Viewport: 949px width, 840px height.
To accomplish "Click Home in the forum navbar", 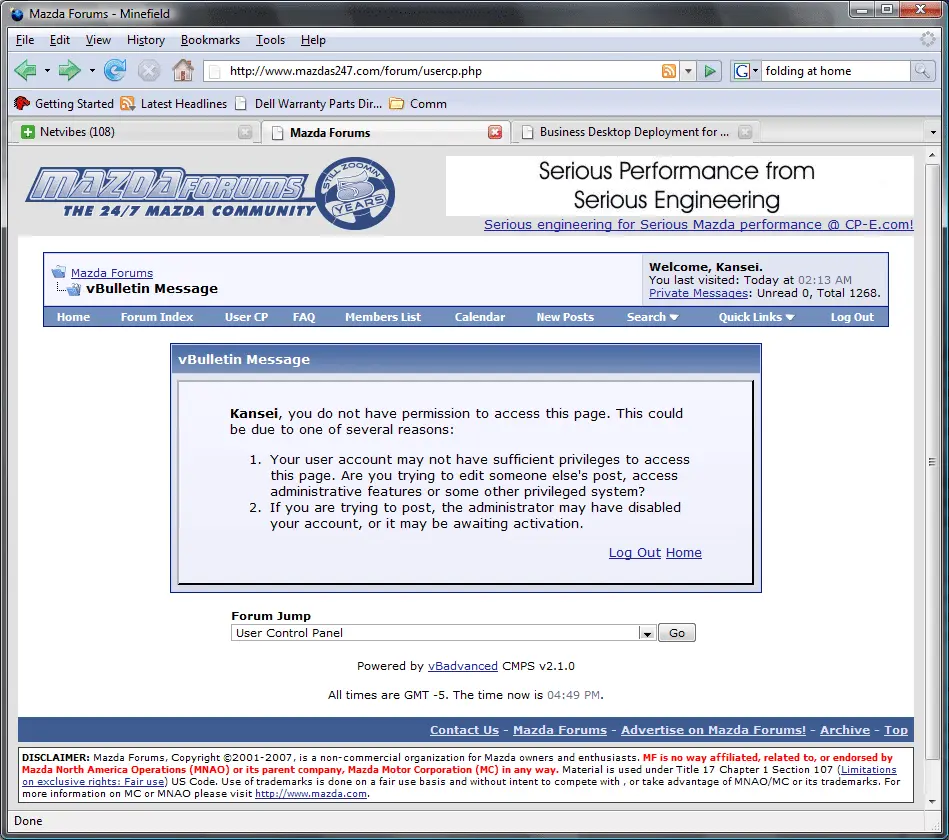I will click(x=73, y=317).
